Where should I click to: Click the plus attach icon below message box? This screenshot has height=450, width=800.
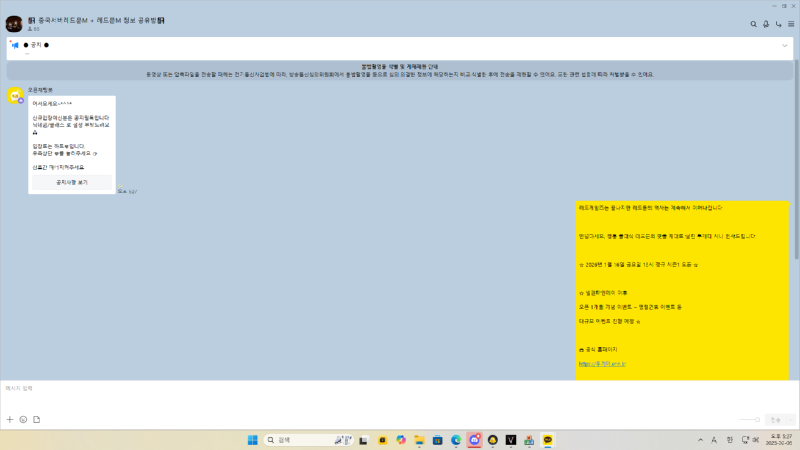point(10,419)
